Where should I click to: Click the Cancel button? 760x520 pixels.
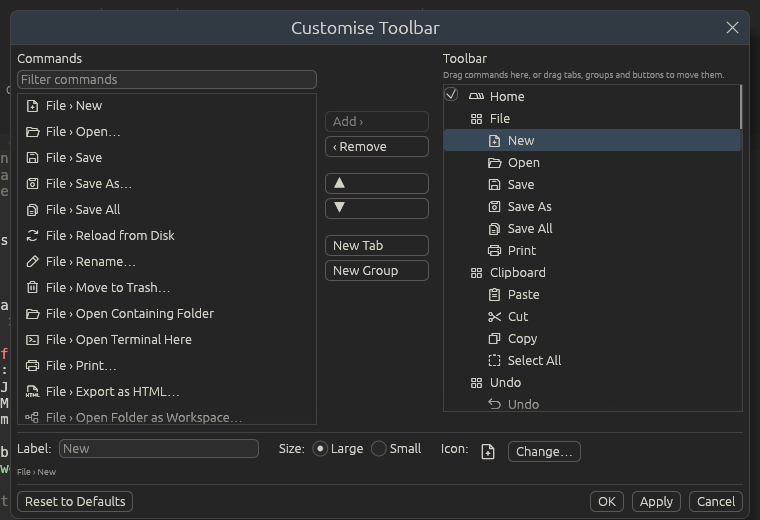point(716,502)
